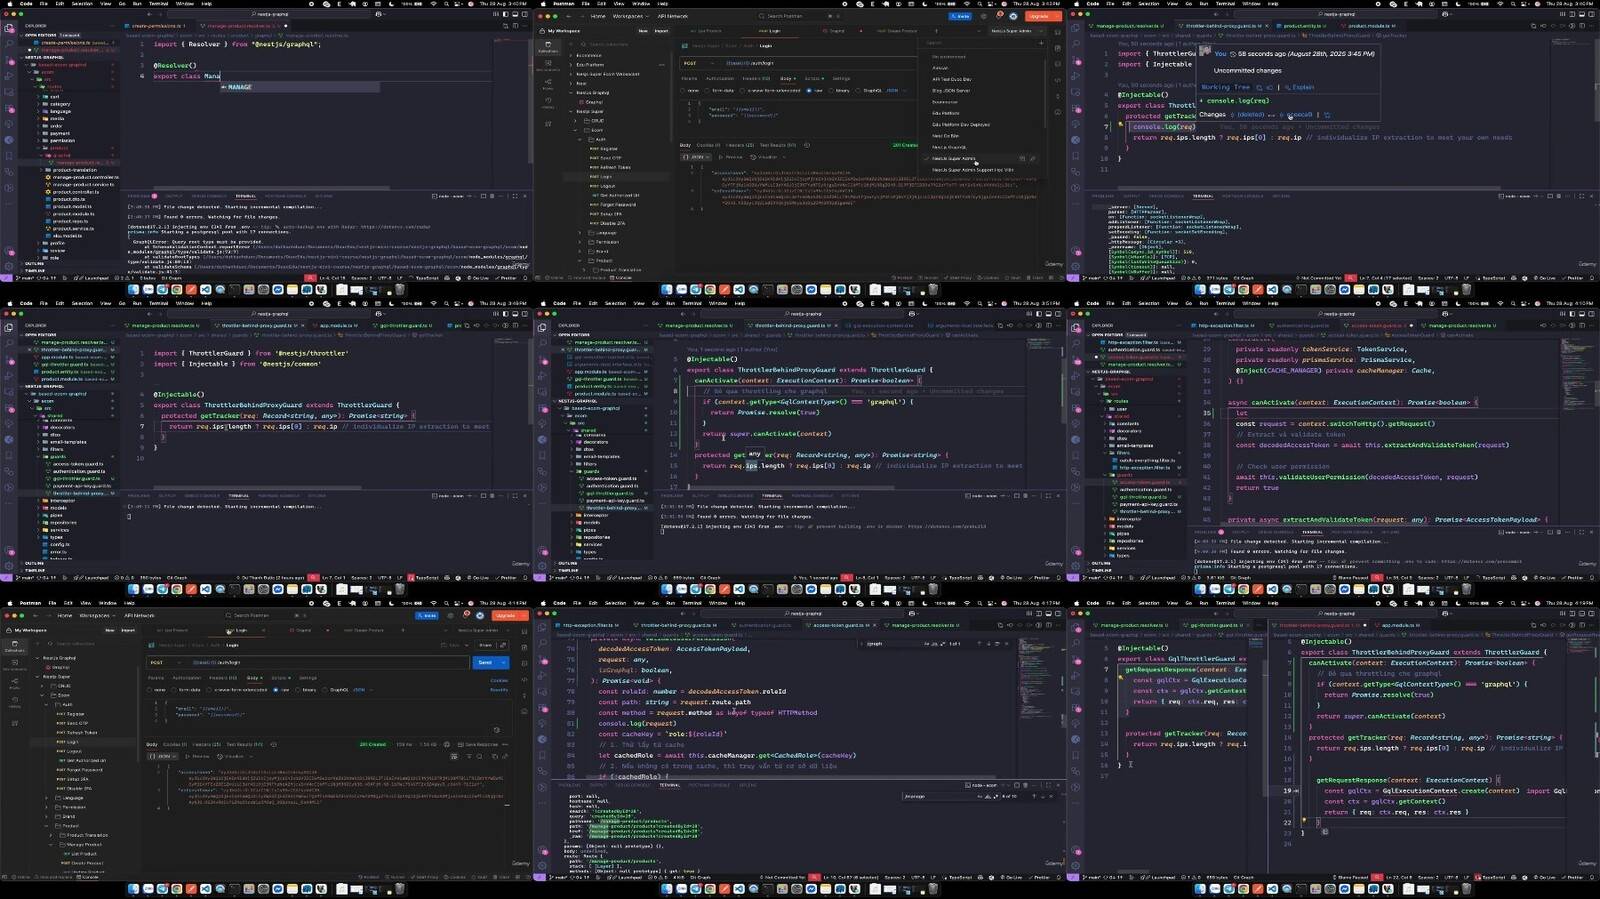Click the blue Send button in Postman

point(484,662)
